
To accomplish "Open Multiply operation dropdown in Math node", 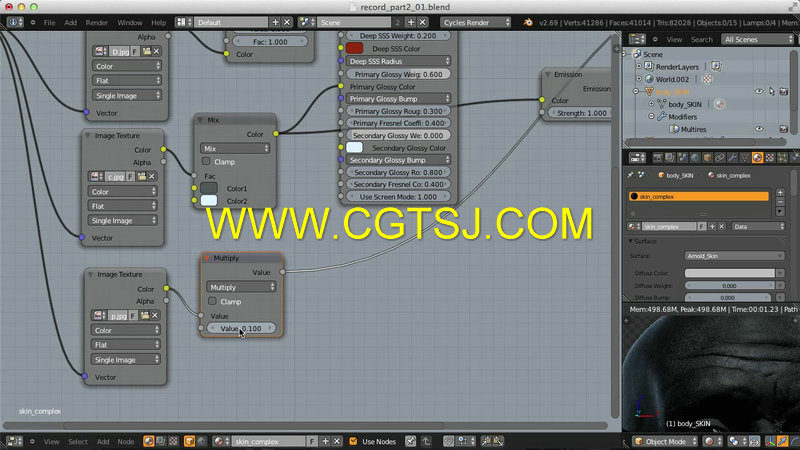I will [x=241, y=287].
